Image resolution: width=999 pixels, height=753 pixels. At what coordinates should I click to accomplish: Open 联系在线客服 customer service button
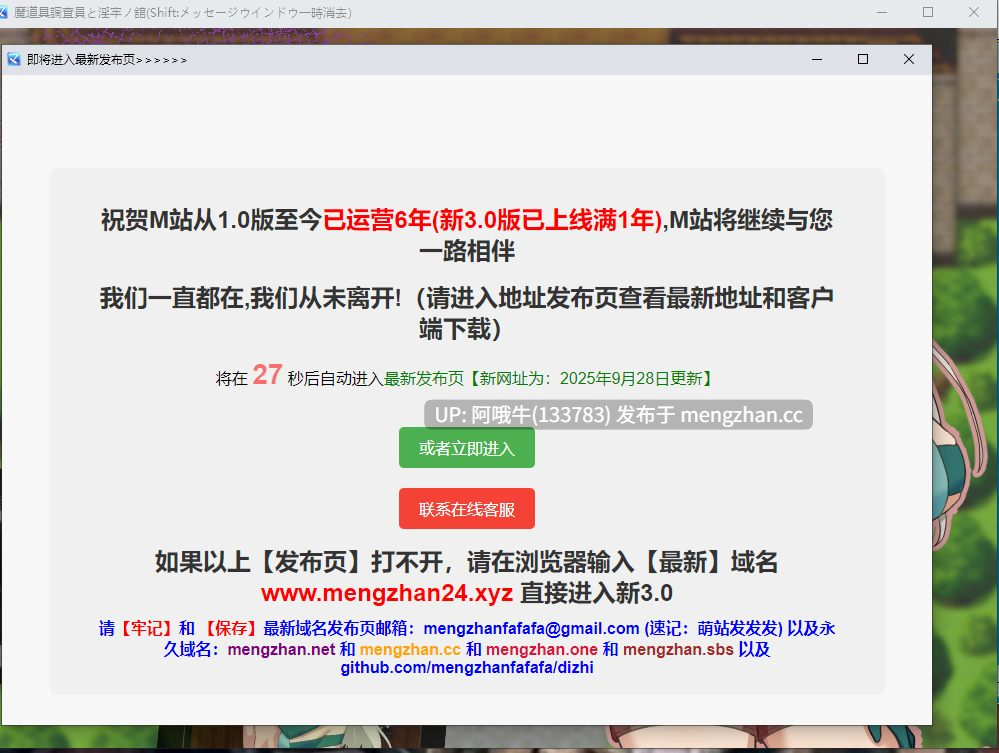[466, 509]
